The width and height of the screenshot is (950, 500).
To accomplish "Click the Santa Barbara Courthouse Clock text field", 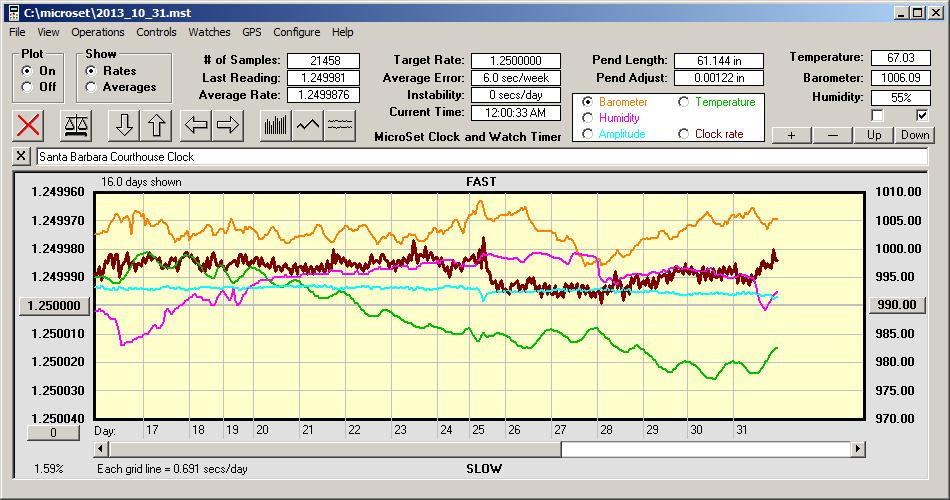I will tap(482, 156).
